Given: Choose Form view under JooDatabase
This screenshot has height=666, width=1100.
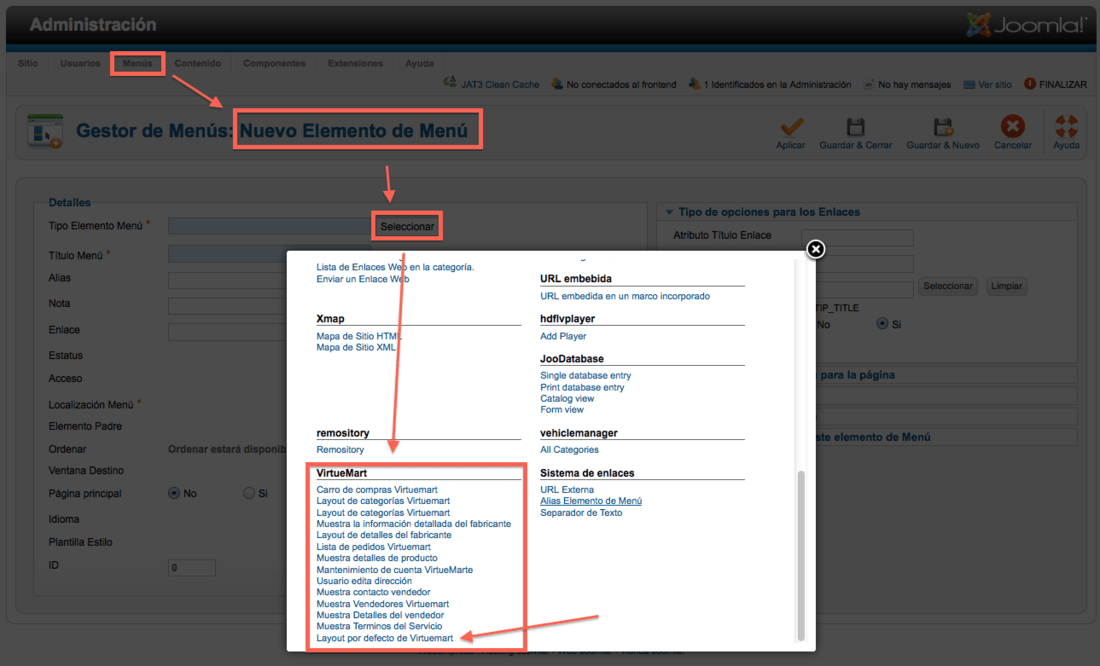Looking at the screenshot, I should click(x=561, y=410).
